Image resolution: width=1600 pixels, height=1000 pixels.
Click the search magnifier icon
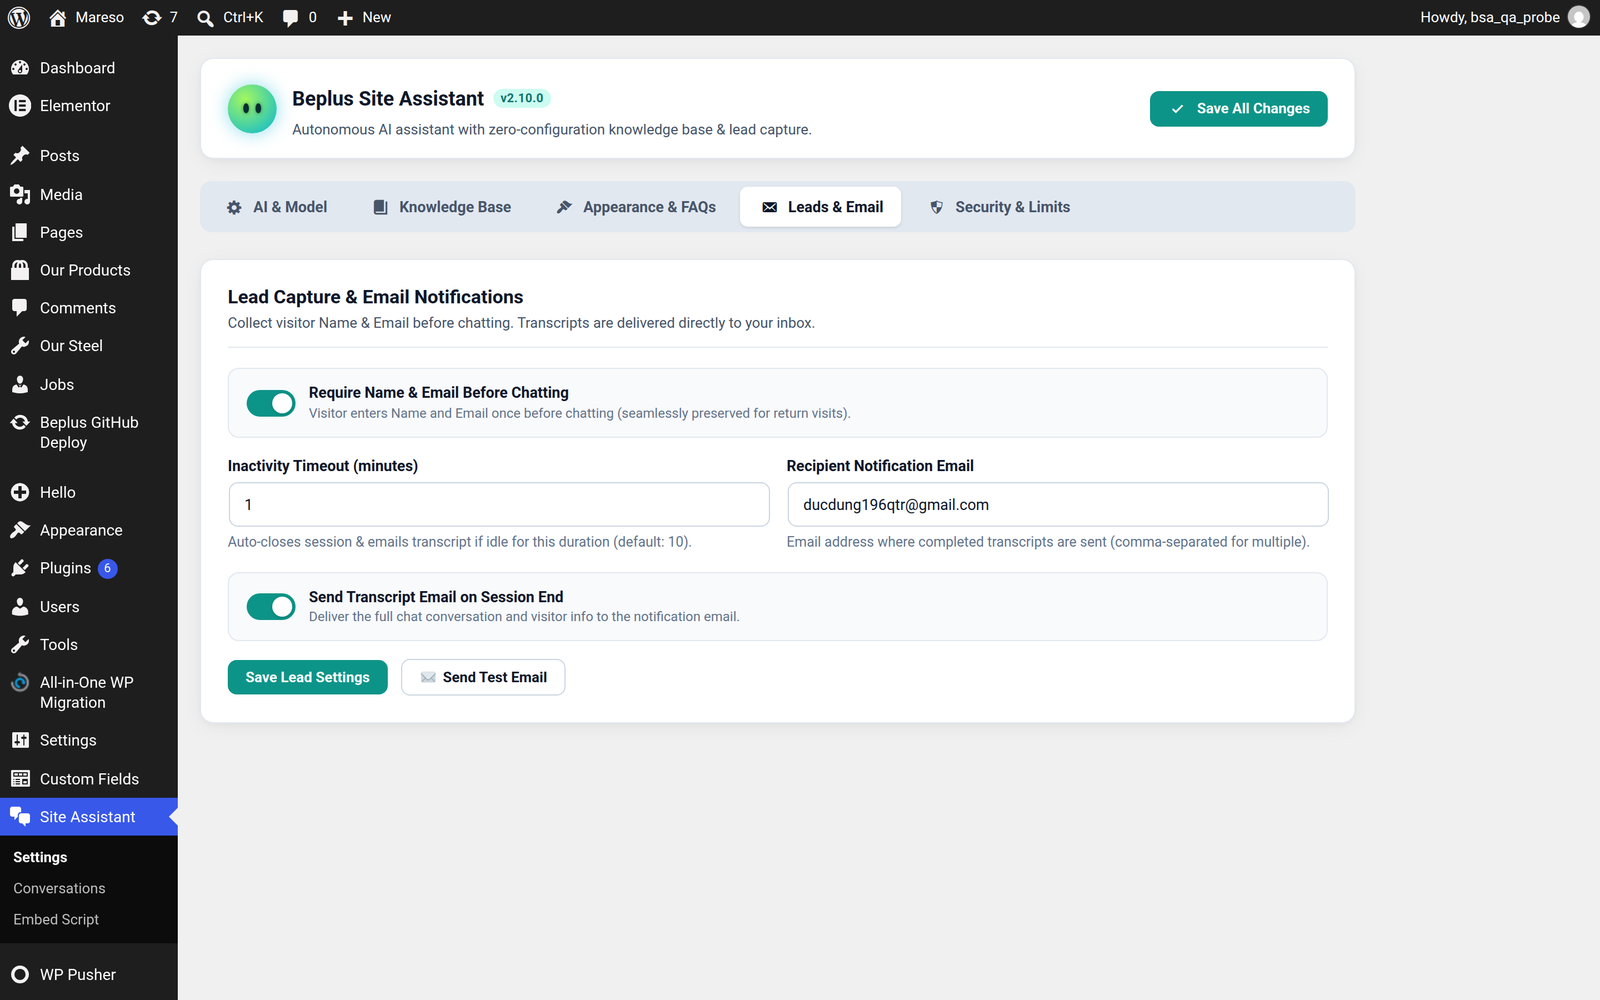tap(205, 18)
